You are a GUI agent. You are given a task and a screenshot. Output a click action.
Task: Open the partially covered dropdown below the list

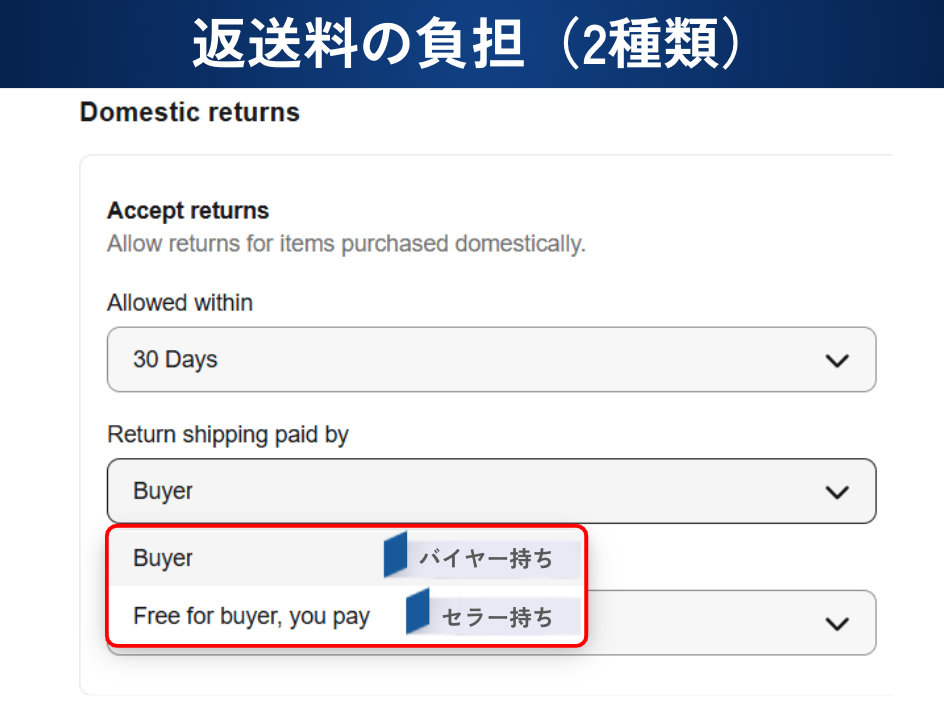(x=730, y=623)
